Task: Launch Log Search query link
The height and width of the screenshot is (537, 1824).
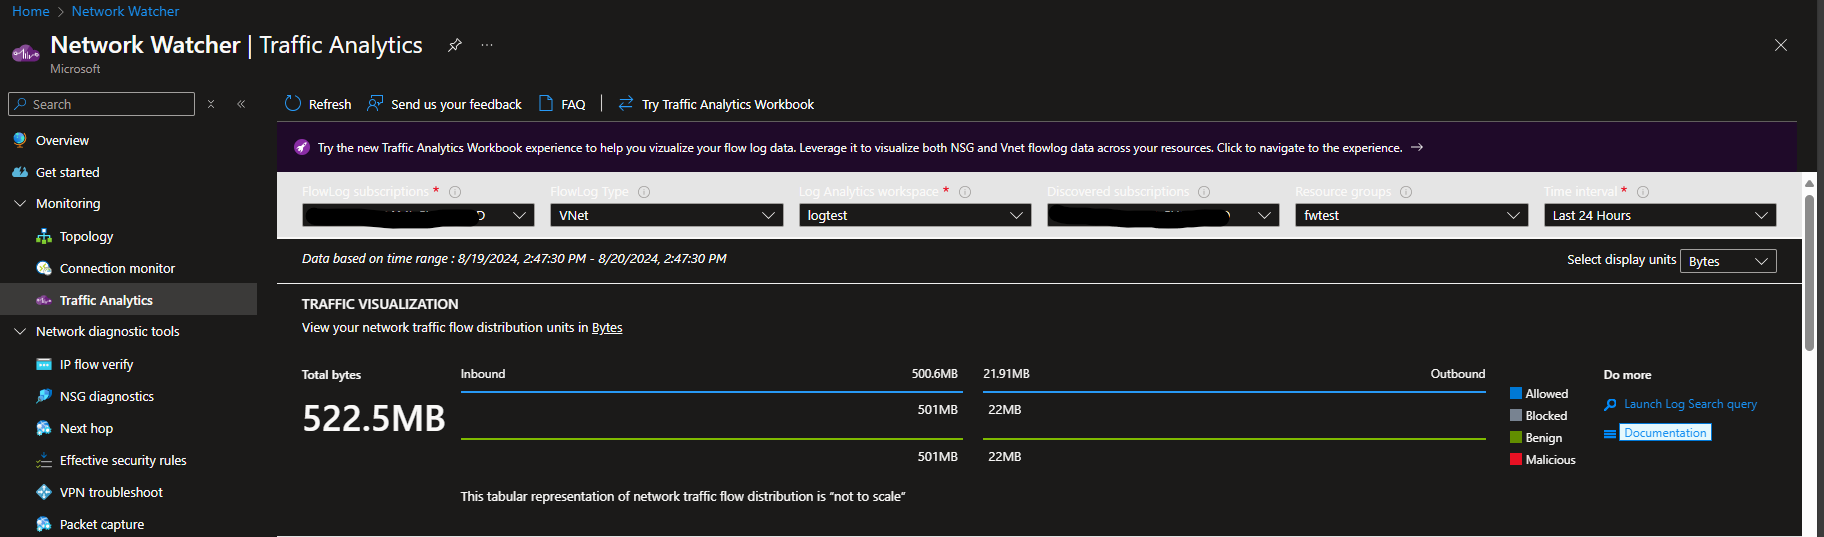Action: coord(1690,404)
